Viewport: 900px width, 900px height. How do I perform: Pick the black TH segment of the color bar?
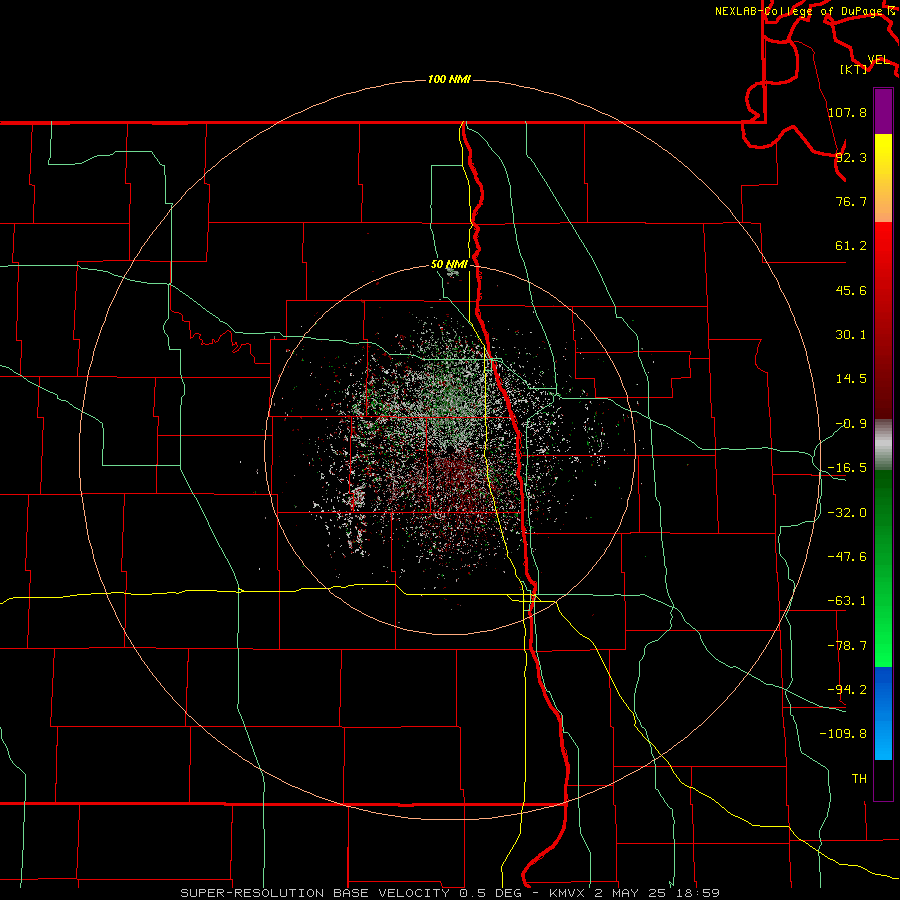pos(883,779)
